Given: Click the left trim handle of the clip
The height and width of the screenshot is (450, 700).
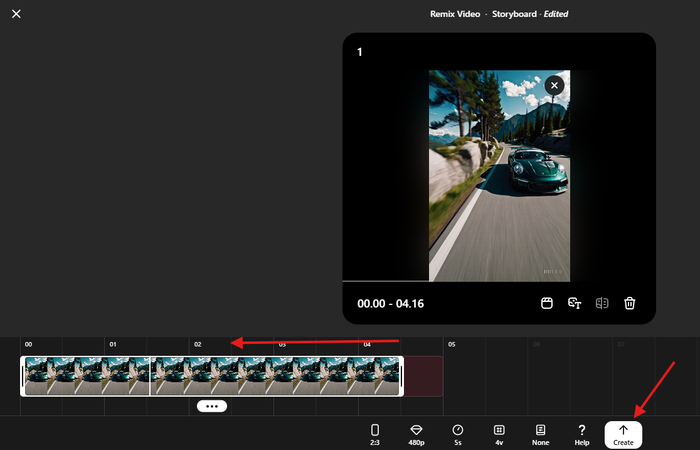Looking at the screenshot, I should coord(22,376).
